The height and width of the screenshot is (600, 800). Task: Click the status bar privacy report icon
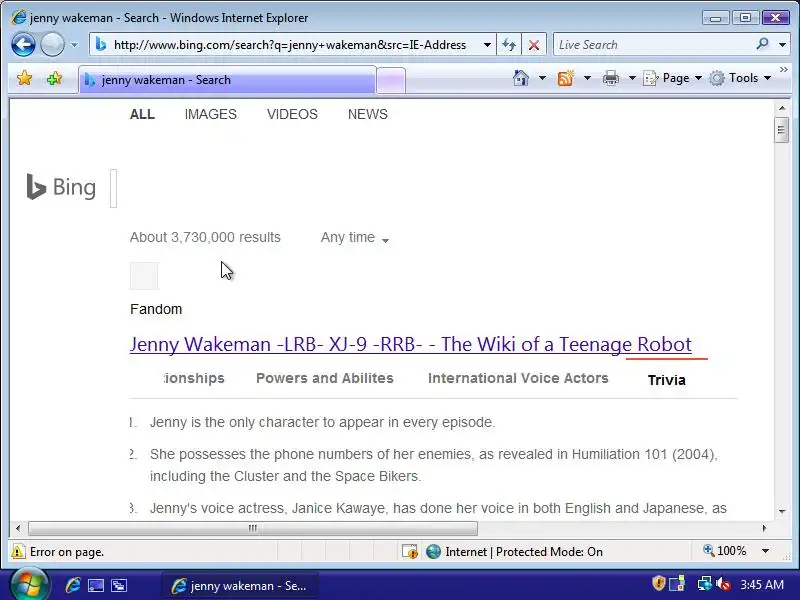(410, 552)
